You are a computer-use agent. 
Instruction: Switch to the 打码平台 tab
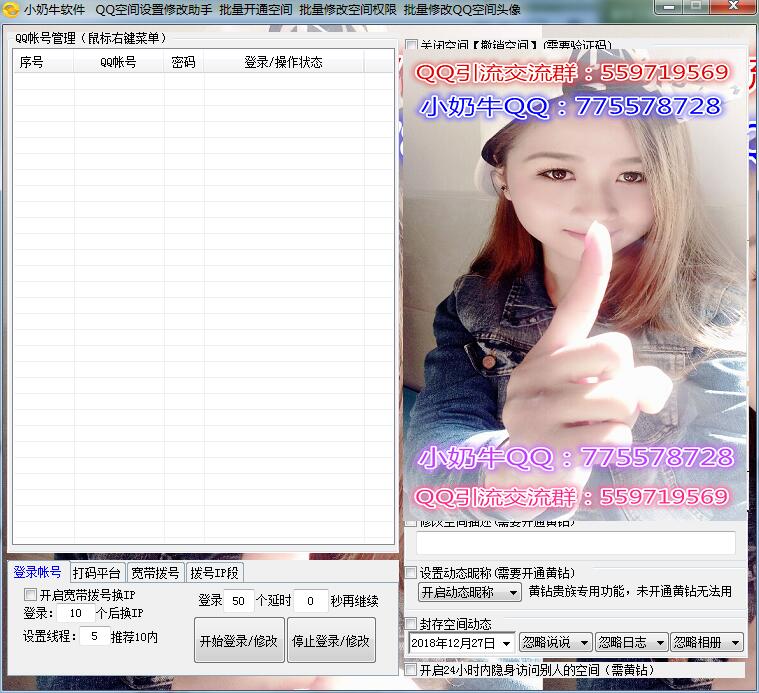[x=97, y=573]
